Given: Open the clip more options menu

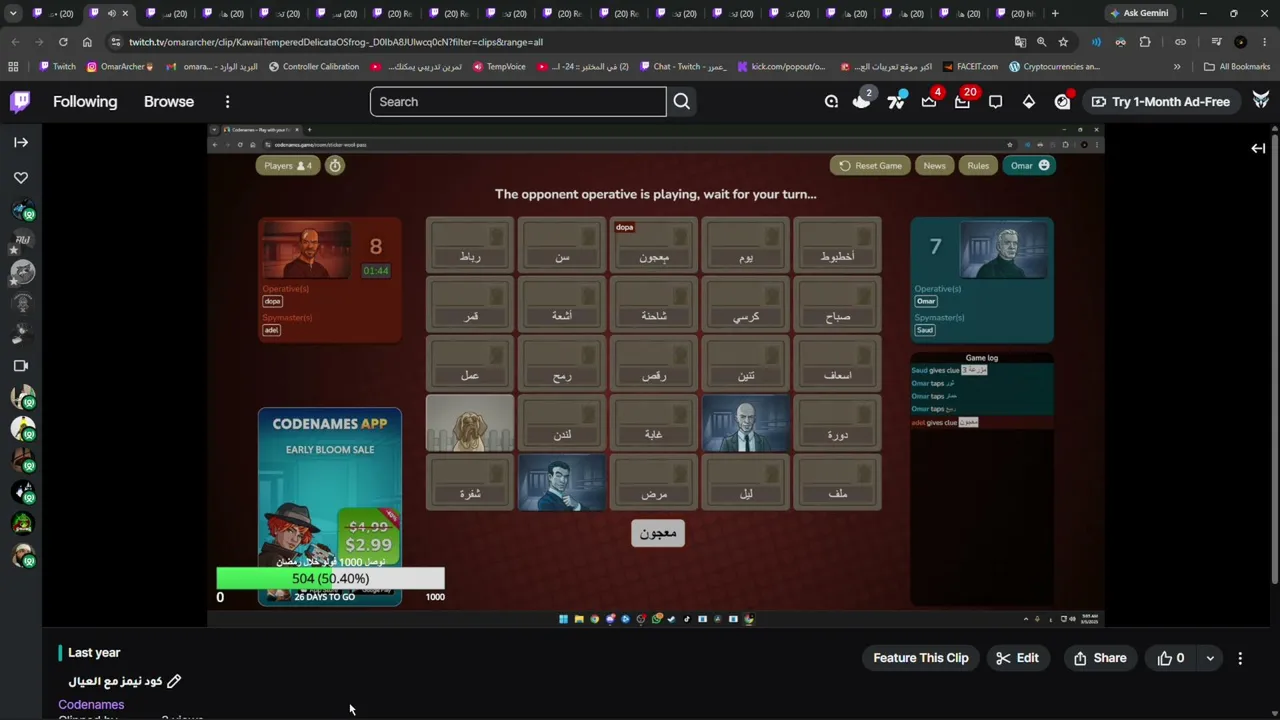Looking at the screenshot, I should [x=1240, y=658].
